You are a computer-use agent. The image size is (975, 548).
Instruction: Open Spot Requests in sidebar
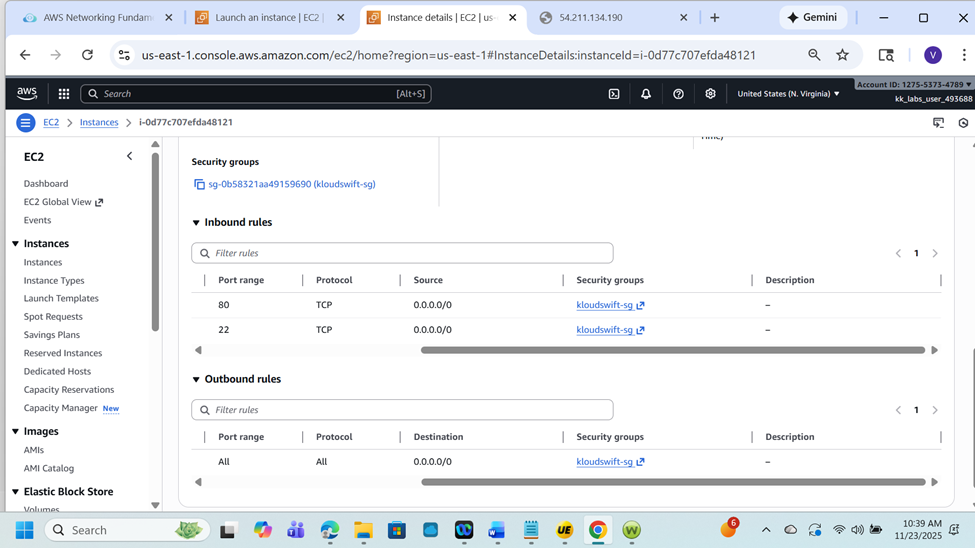coord(53,317)
